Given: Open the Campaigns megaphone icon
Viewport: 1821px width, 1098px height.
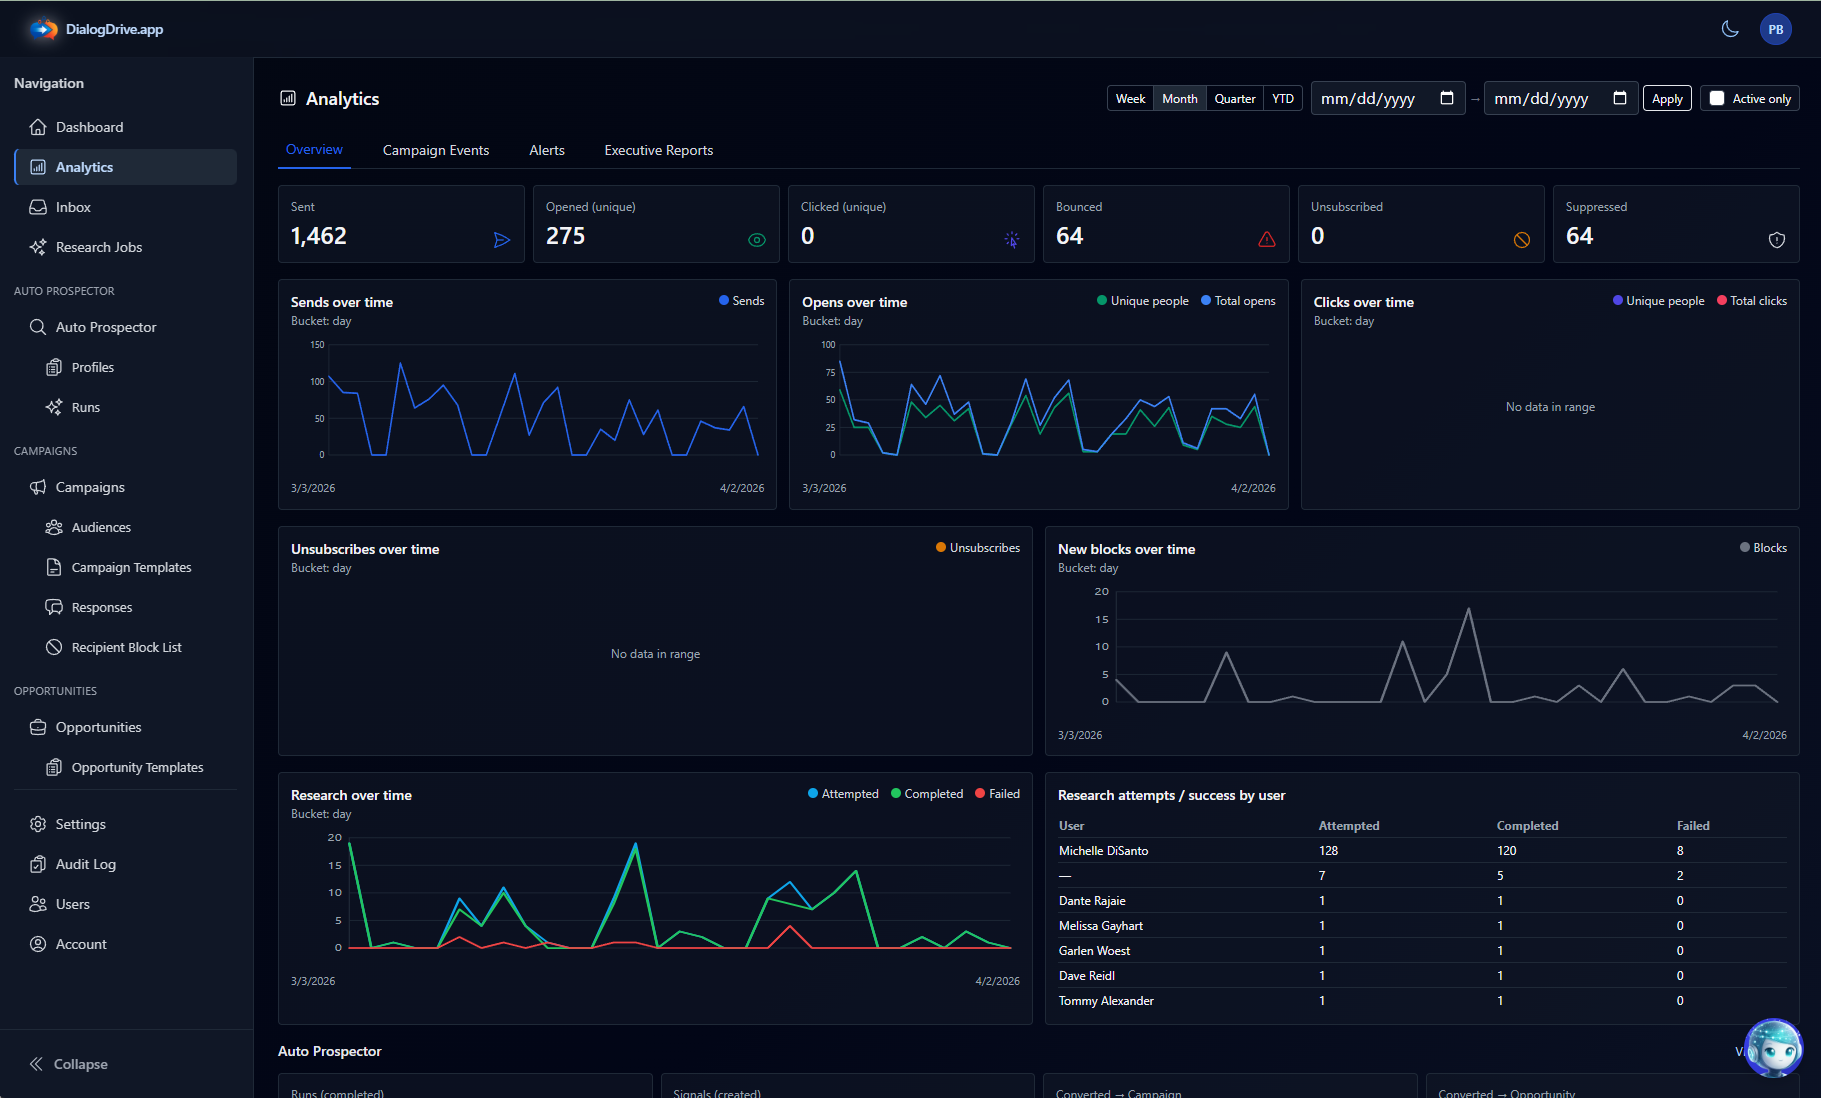Looking at the screenshot, I should (39, 487).
